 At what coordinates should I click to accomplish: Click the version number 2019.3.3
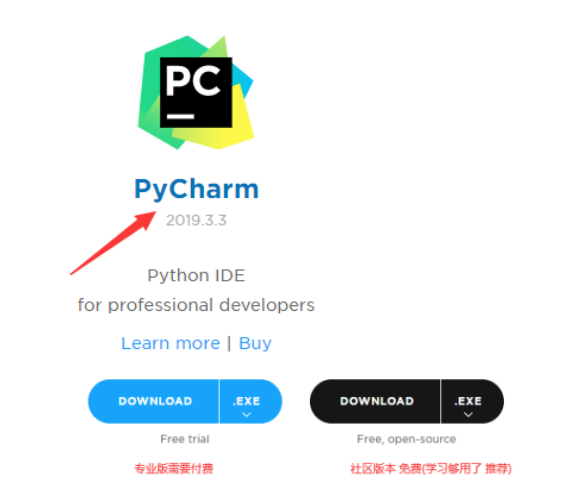click(x=196, y=220)
